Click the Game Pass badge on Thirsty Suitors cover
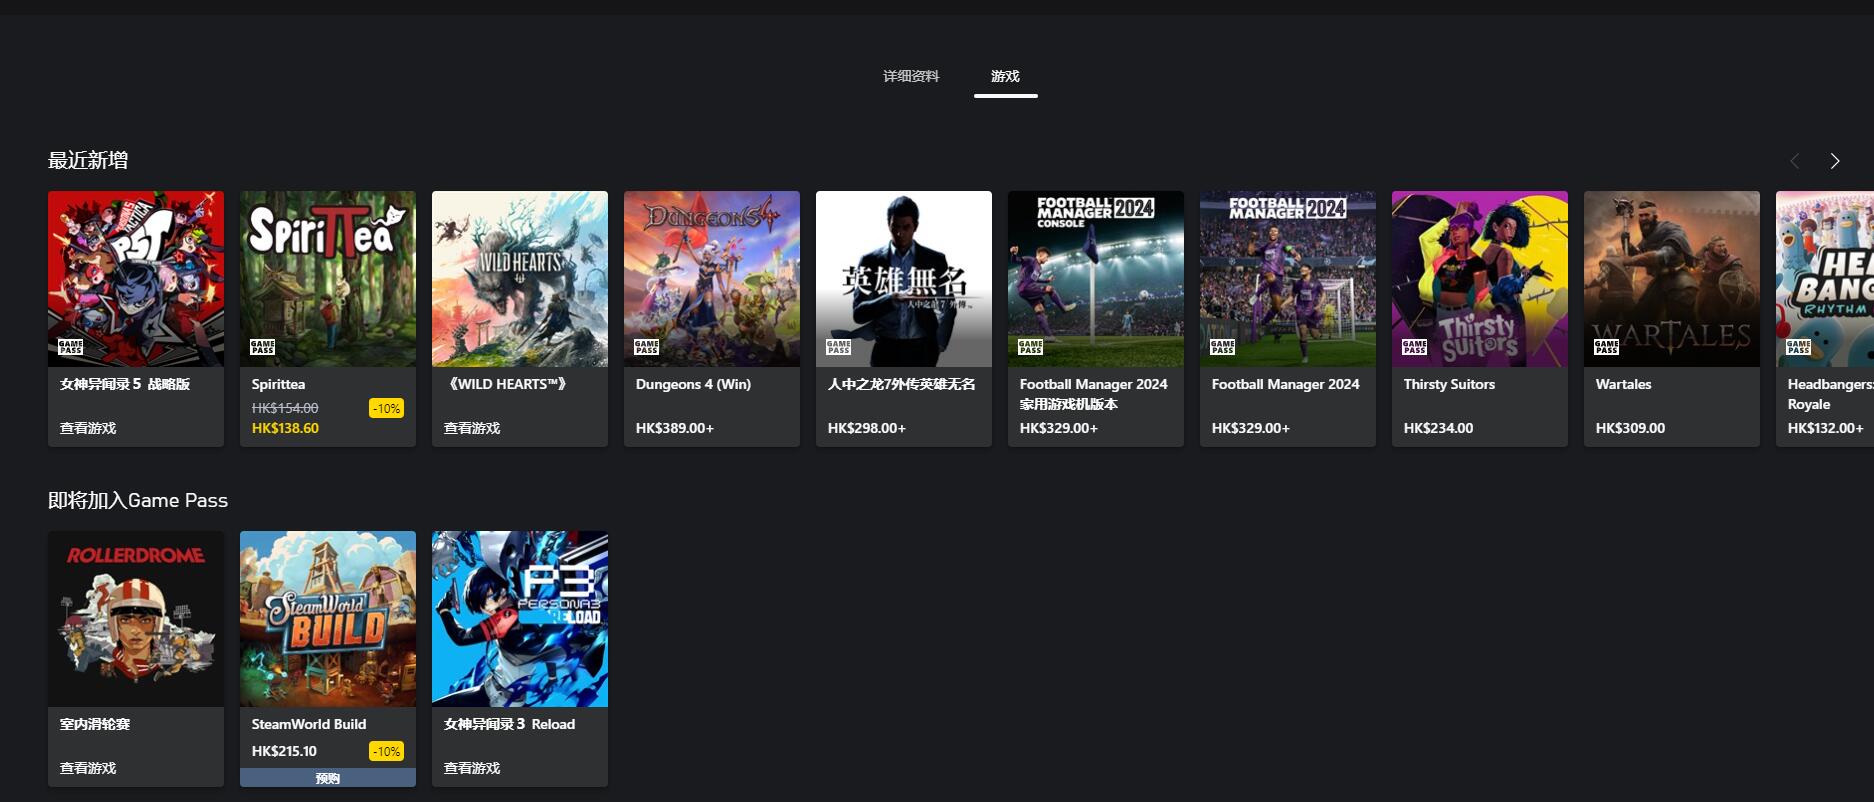The image size is (1874, 802). tap(1414, 347)
